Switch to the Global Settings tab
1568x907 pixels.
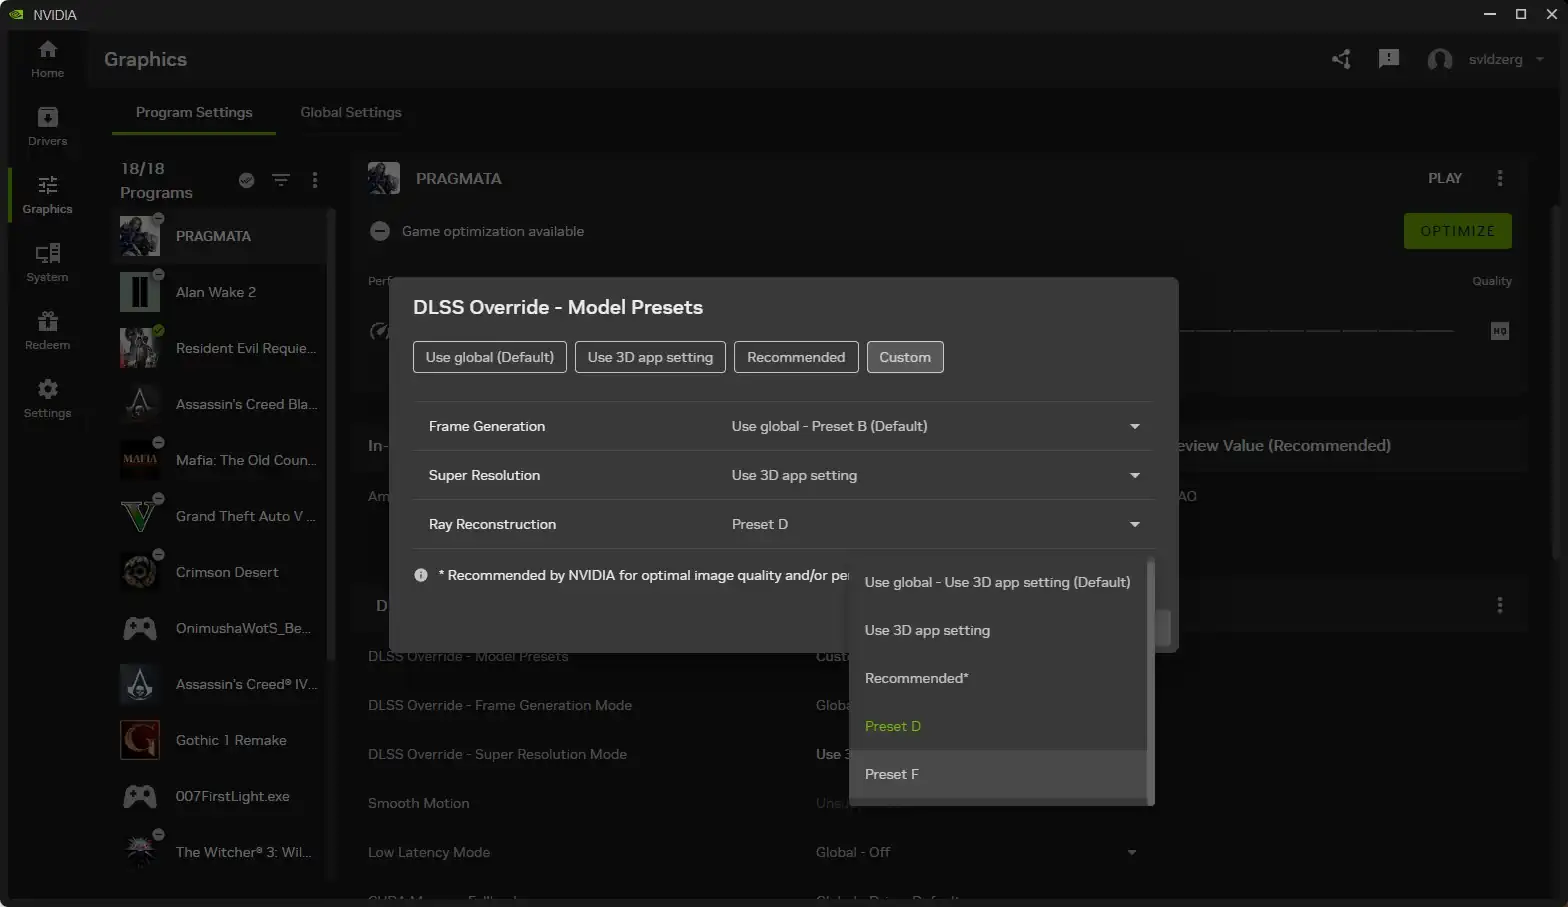click(351, 112)
